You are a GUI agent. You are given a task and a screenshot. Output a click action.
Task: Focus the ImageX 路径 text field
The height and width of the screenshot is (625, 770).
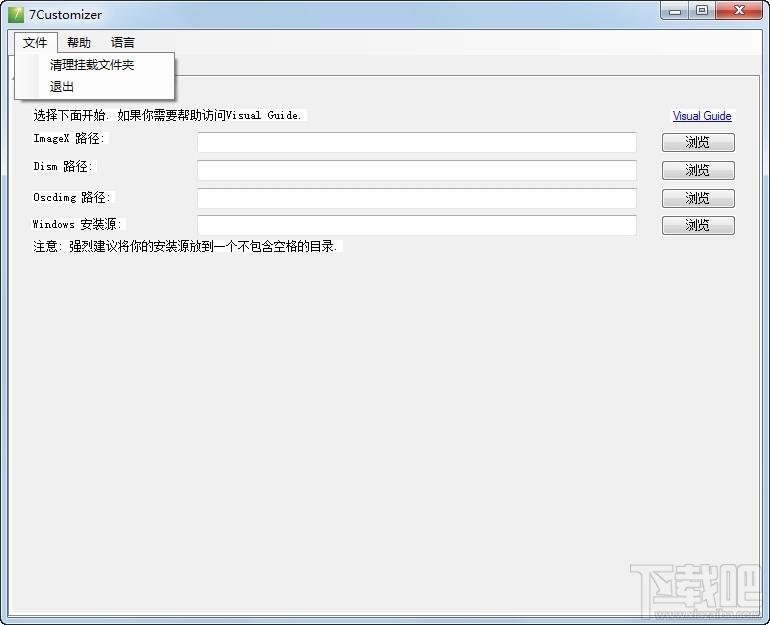tap(417, 142)
